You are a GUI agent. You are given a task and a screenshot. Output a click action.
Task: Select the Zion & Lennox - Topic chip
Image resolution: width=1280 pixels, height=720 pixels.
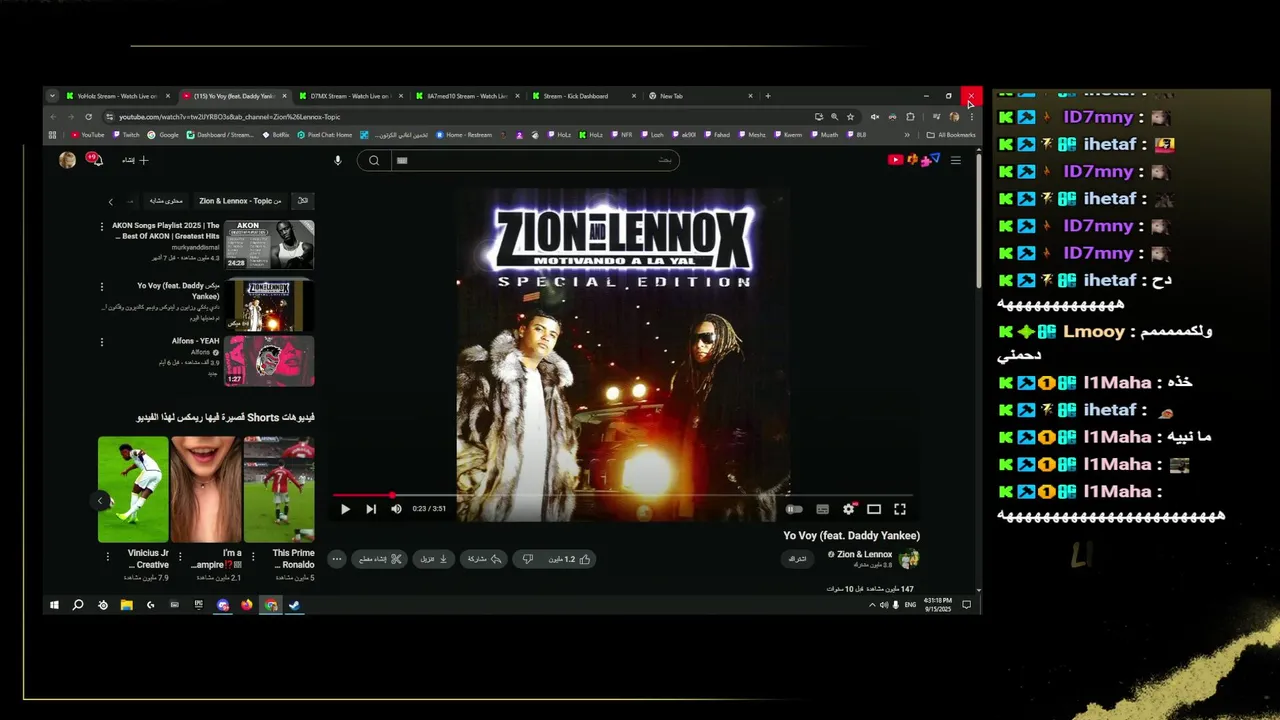240,201
